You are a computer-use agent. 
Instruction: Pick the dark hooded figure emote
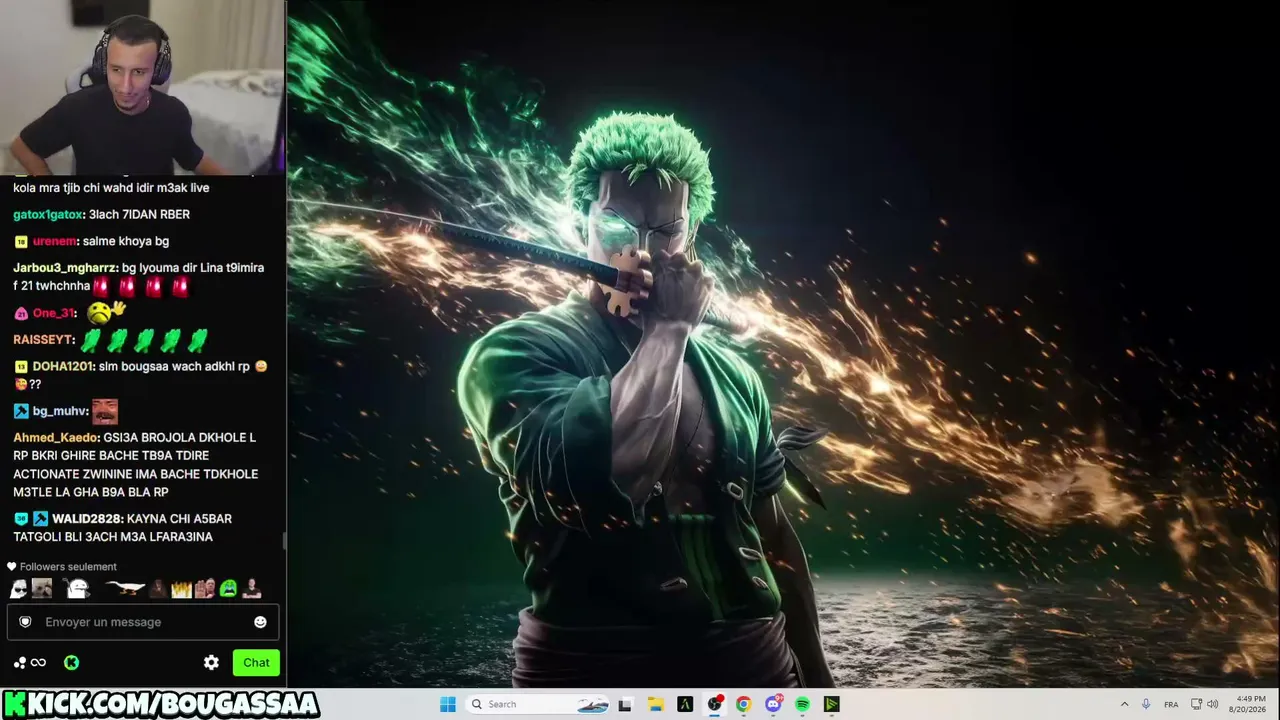point(158,588)
